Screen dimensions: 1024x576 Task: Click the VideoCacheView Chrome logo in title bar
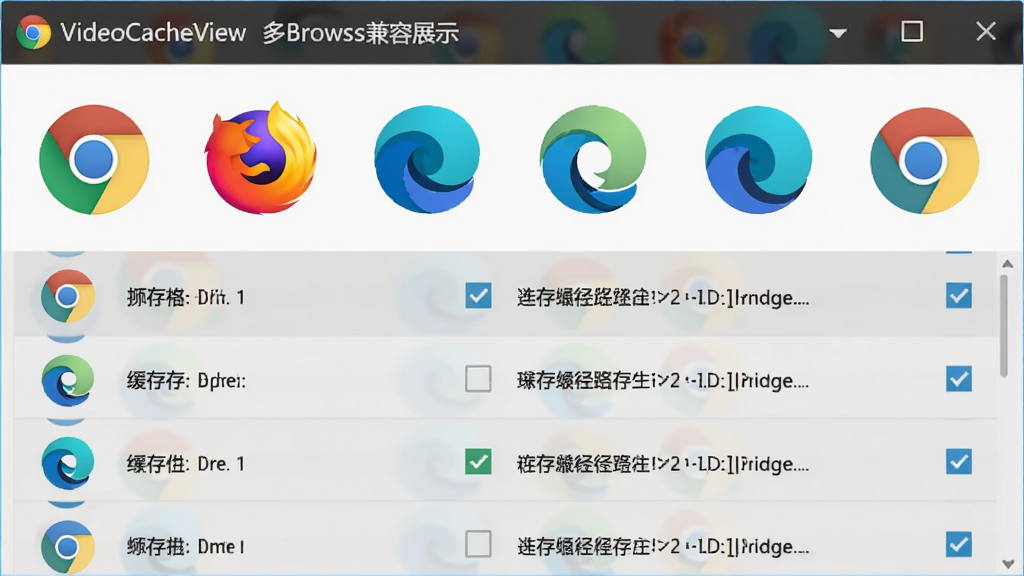tap(34, 32)
